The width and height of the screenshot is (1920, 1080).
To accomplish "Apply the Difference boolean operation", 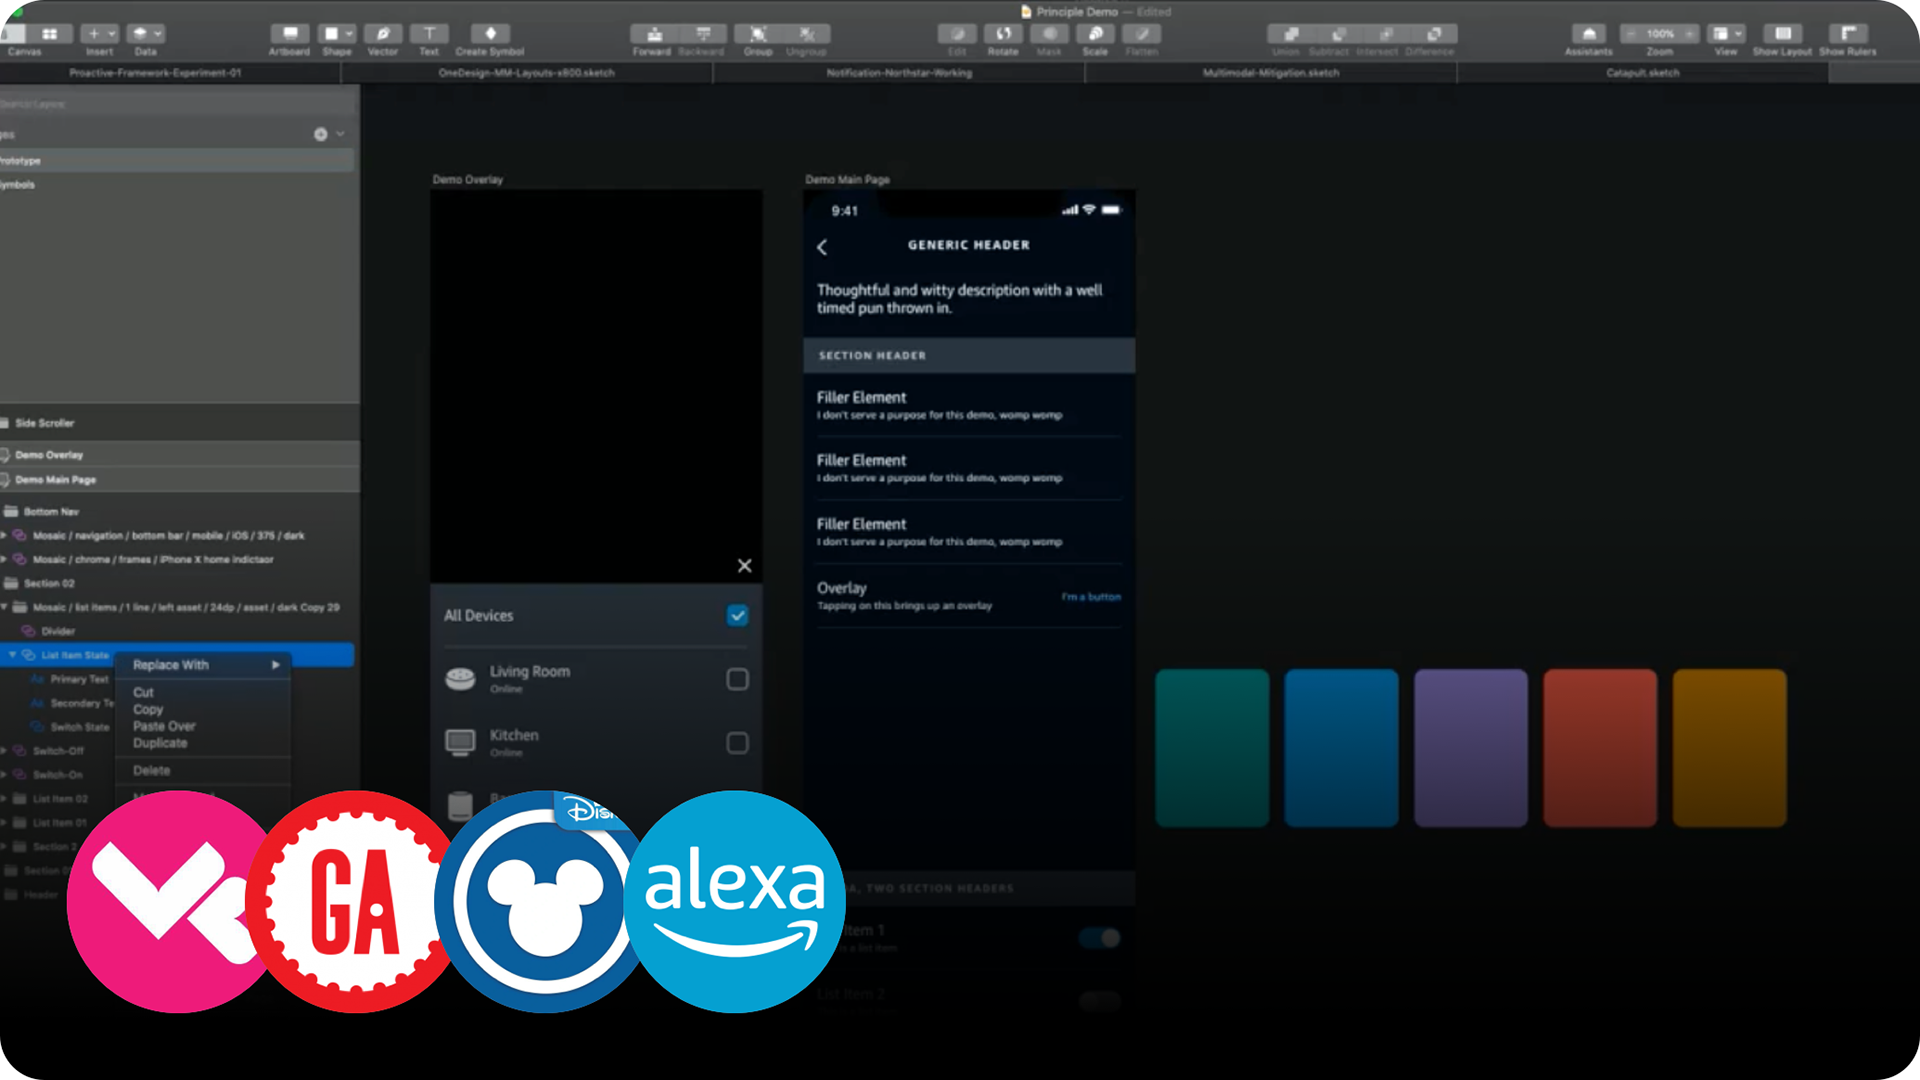I will (1433, 34).
